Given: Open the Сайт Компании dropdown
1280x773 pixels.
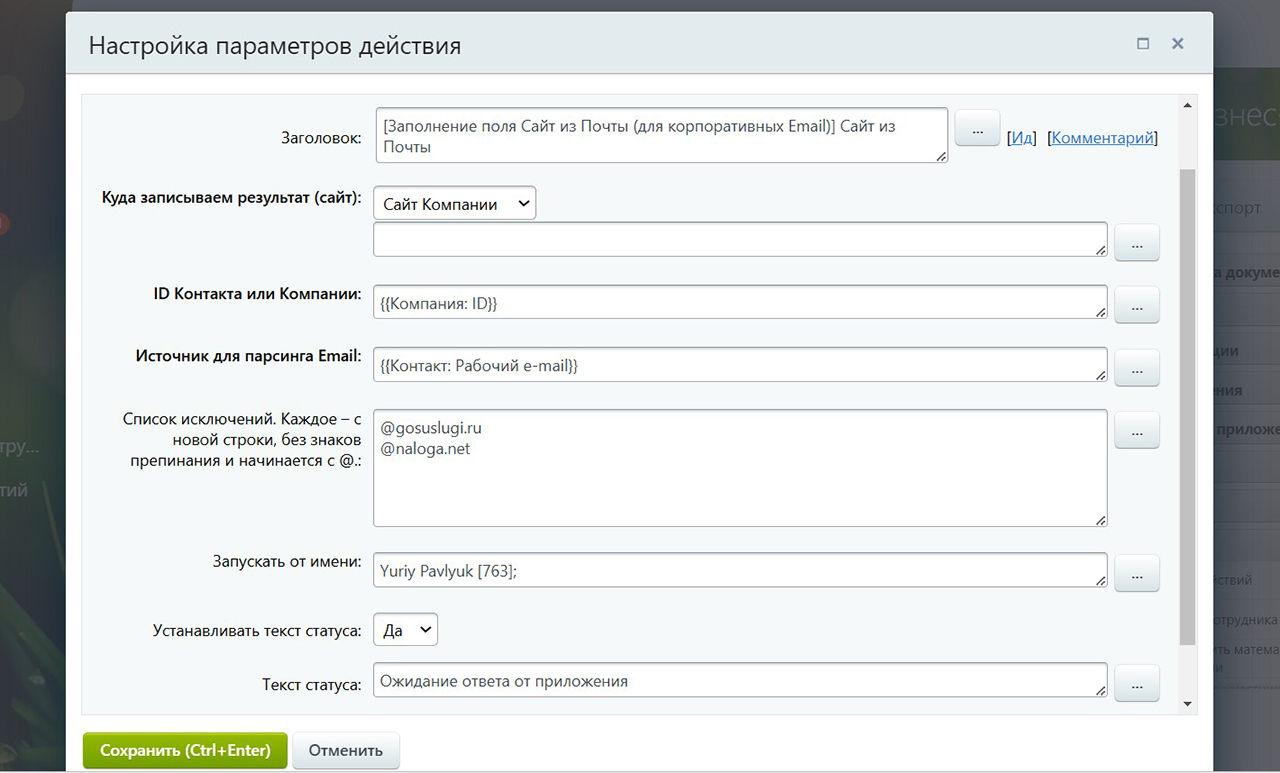Looking at the screenshot, I should pos(455,204).
